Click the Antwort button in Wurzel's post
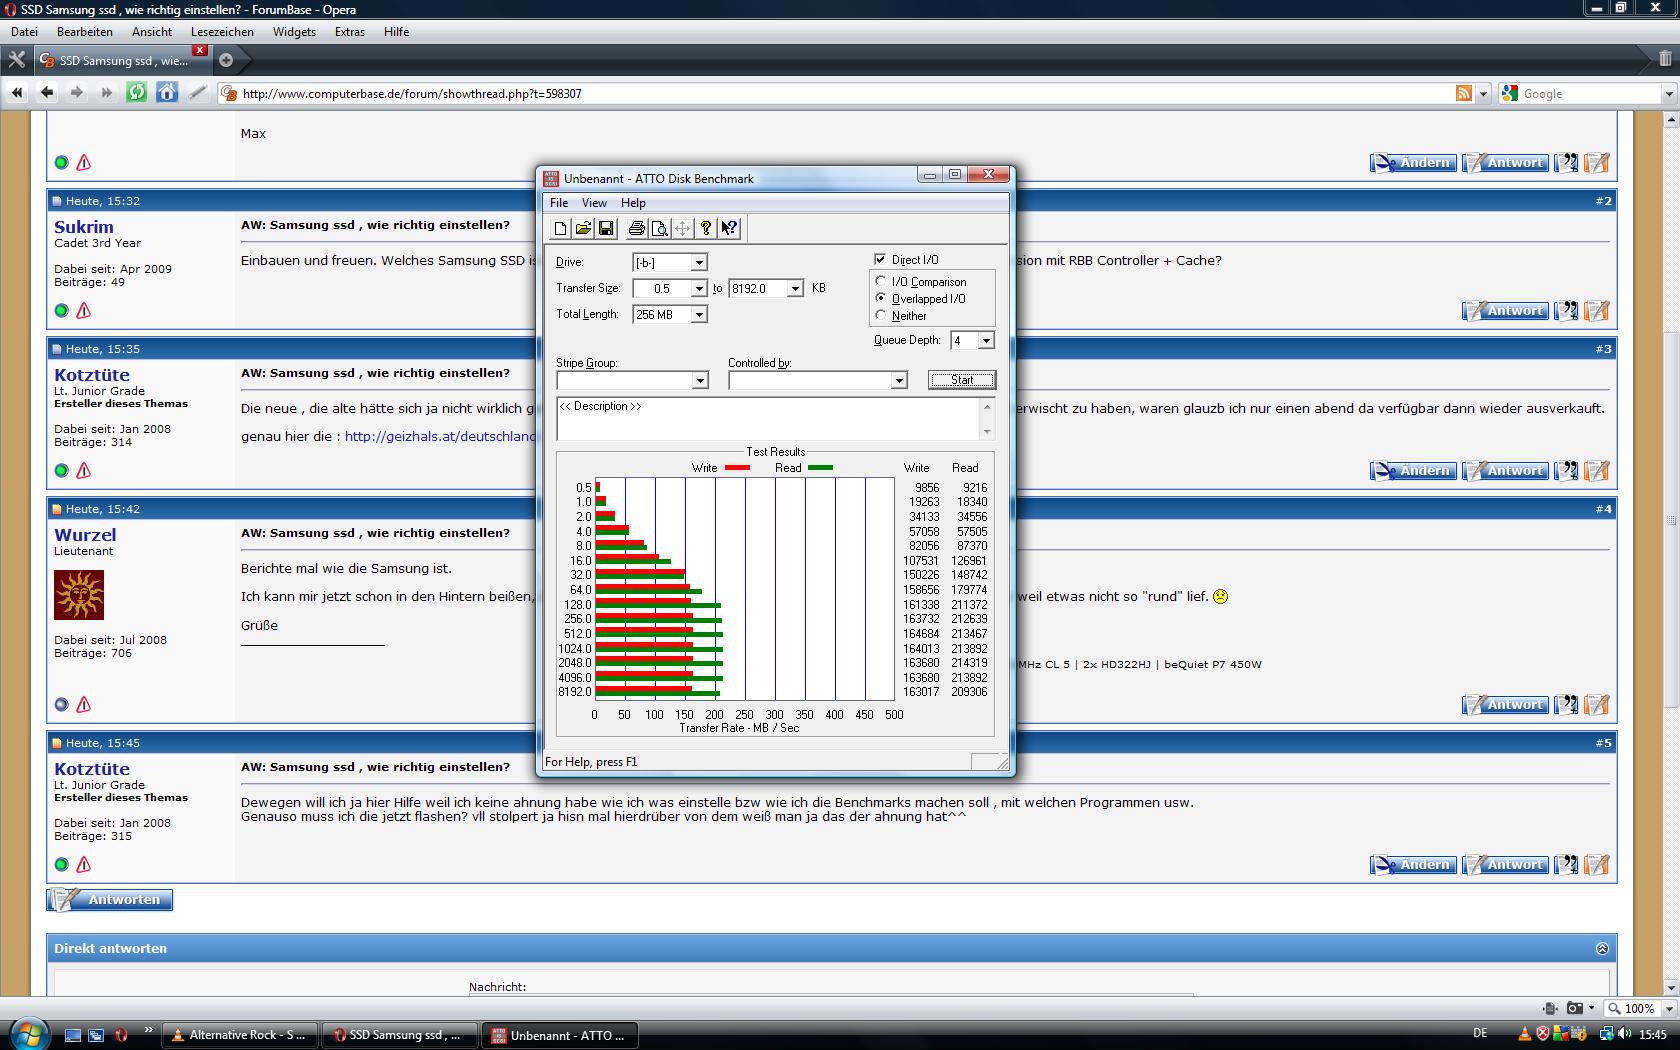This screenshot has height=1050, width=1680. pos(1505,705)
